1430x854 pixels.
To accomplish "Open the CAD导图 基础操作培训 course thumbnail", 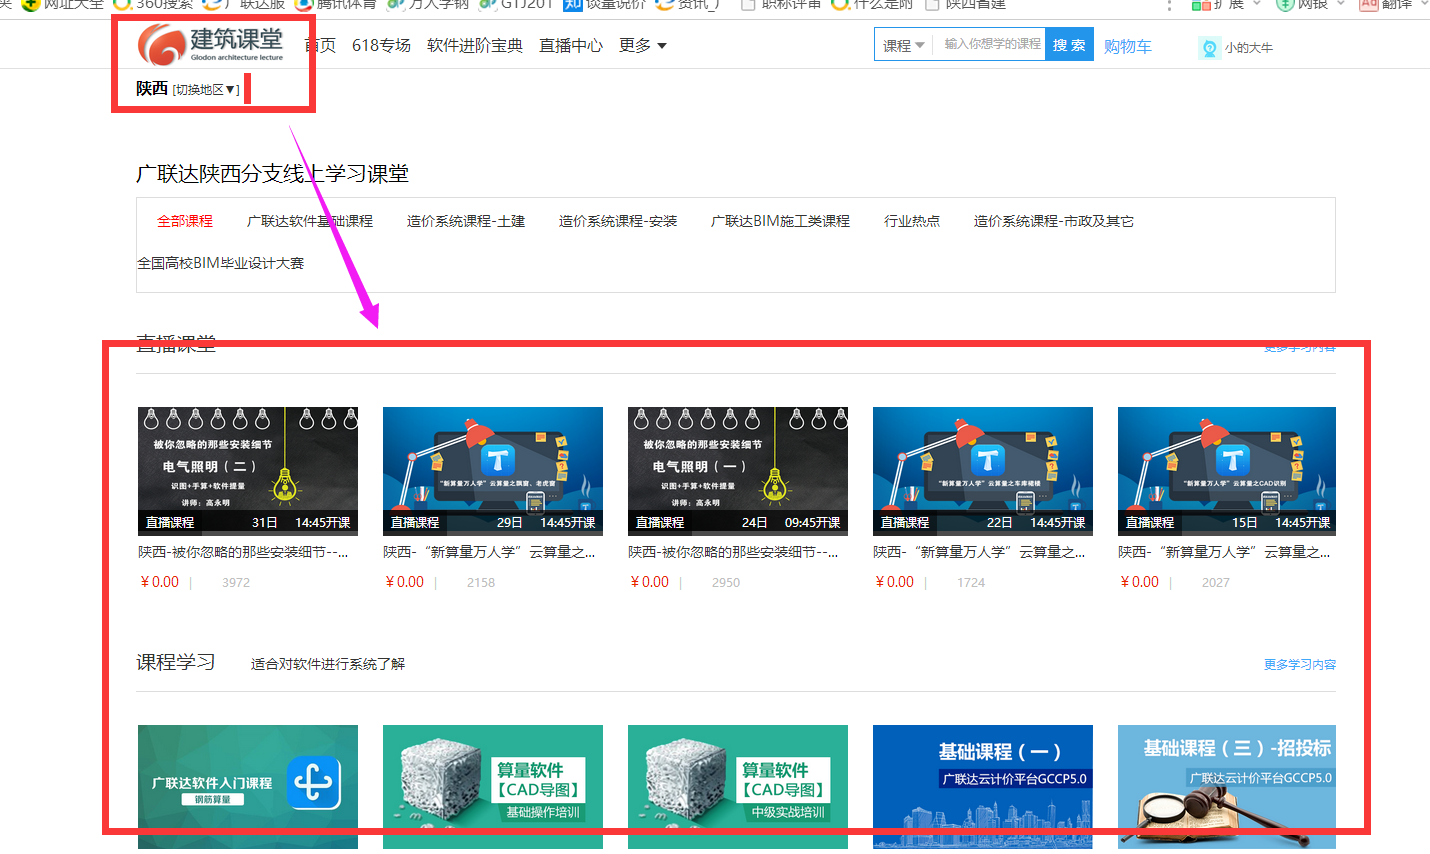I will click(493, 787).
